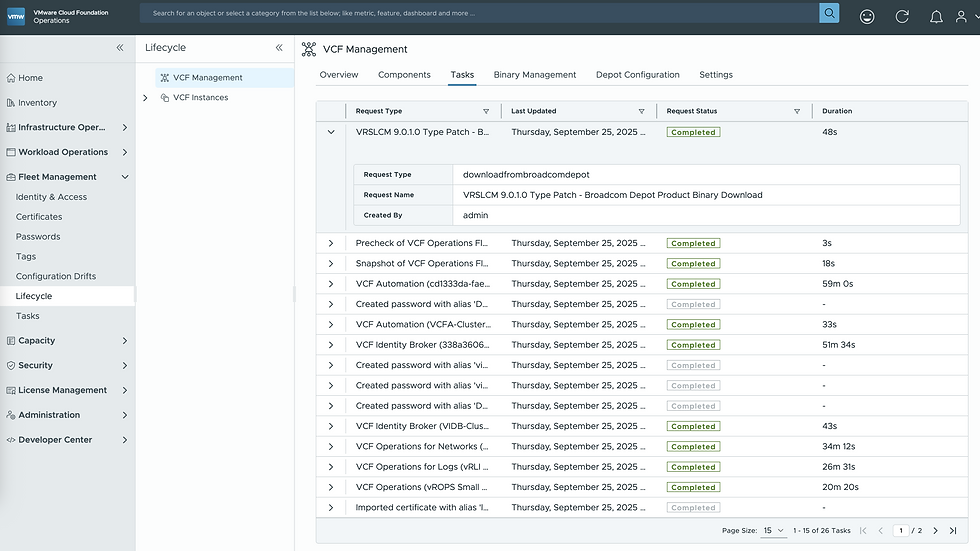Open the user account icon

pos(966,17)
